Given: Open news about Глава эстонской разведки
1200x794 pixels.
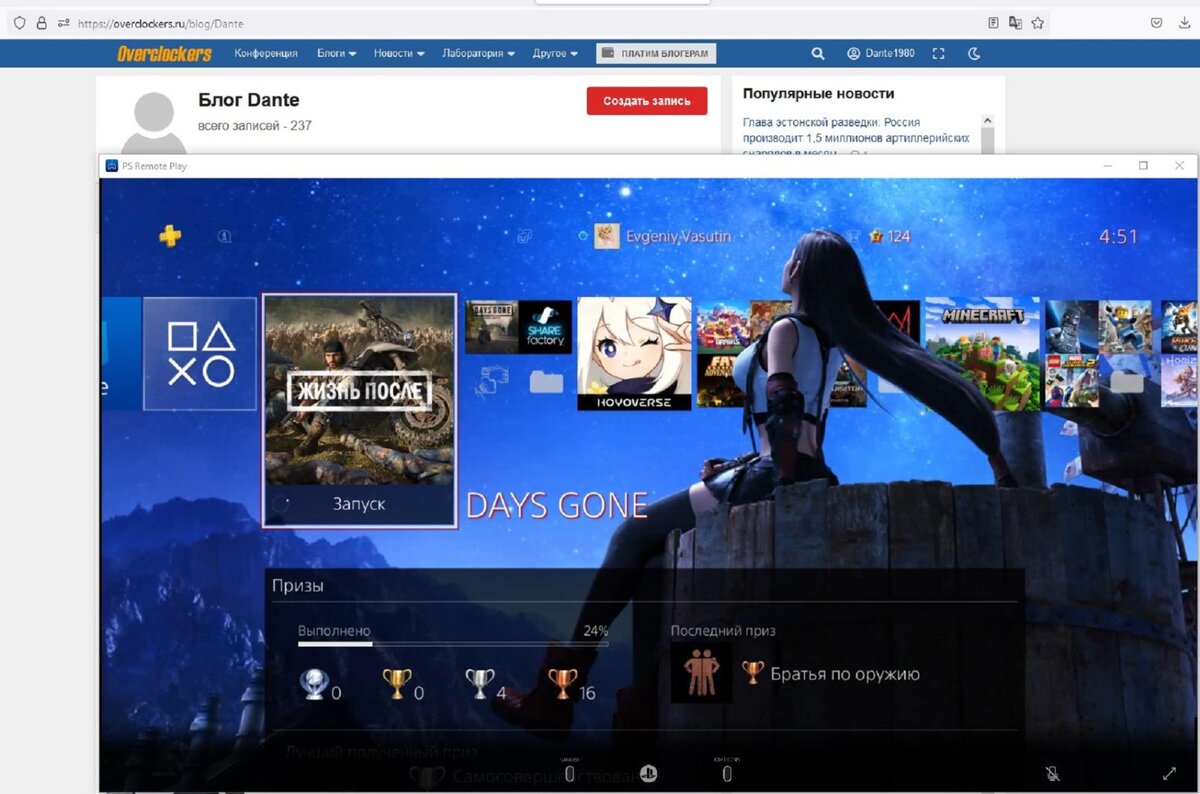Looking at the screenshot, I should pos(856,137).
